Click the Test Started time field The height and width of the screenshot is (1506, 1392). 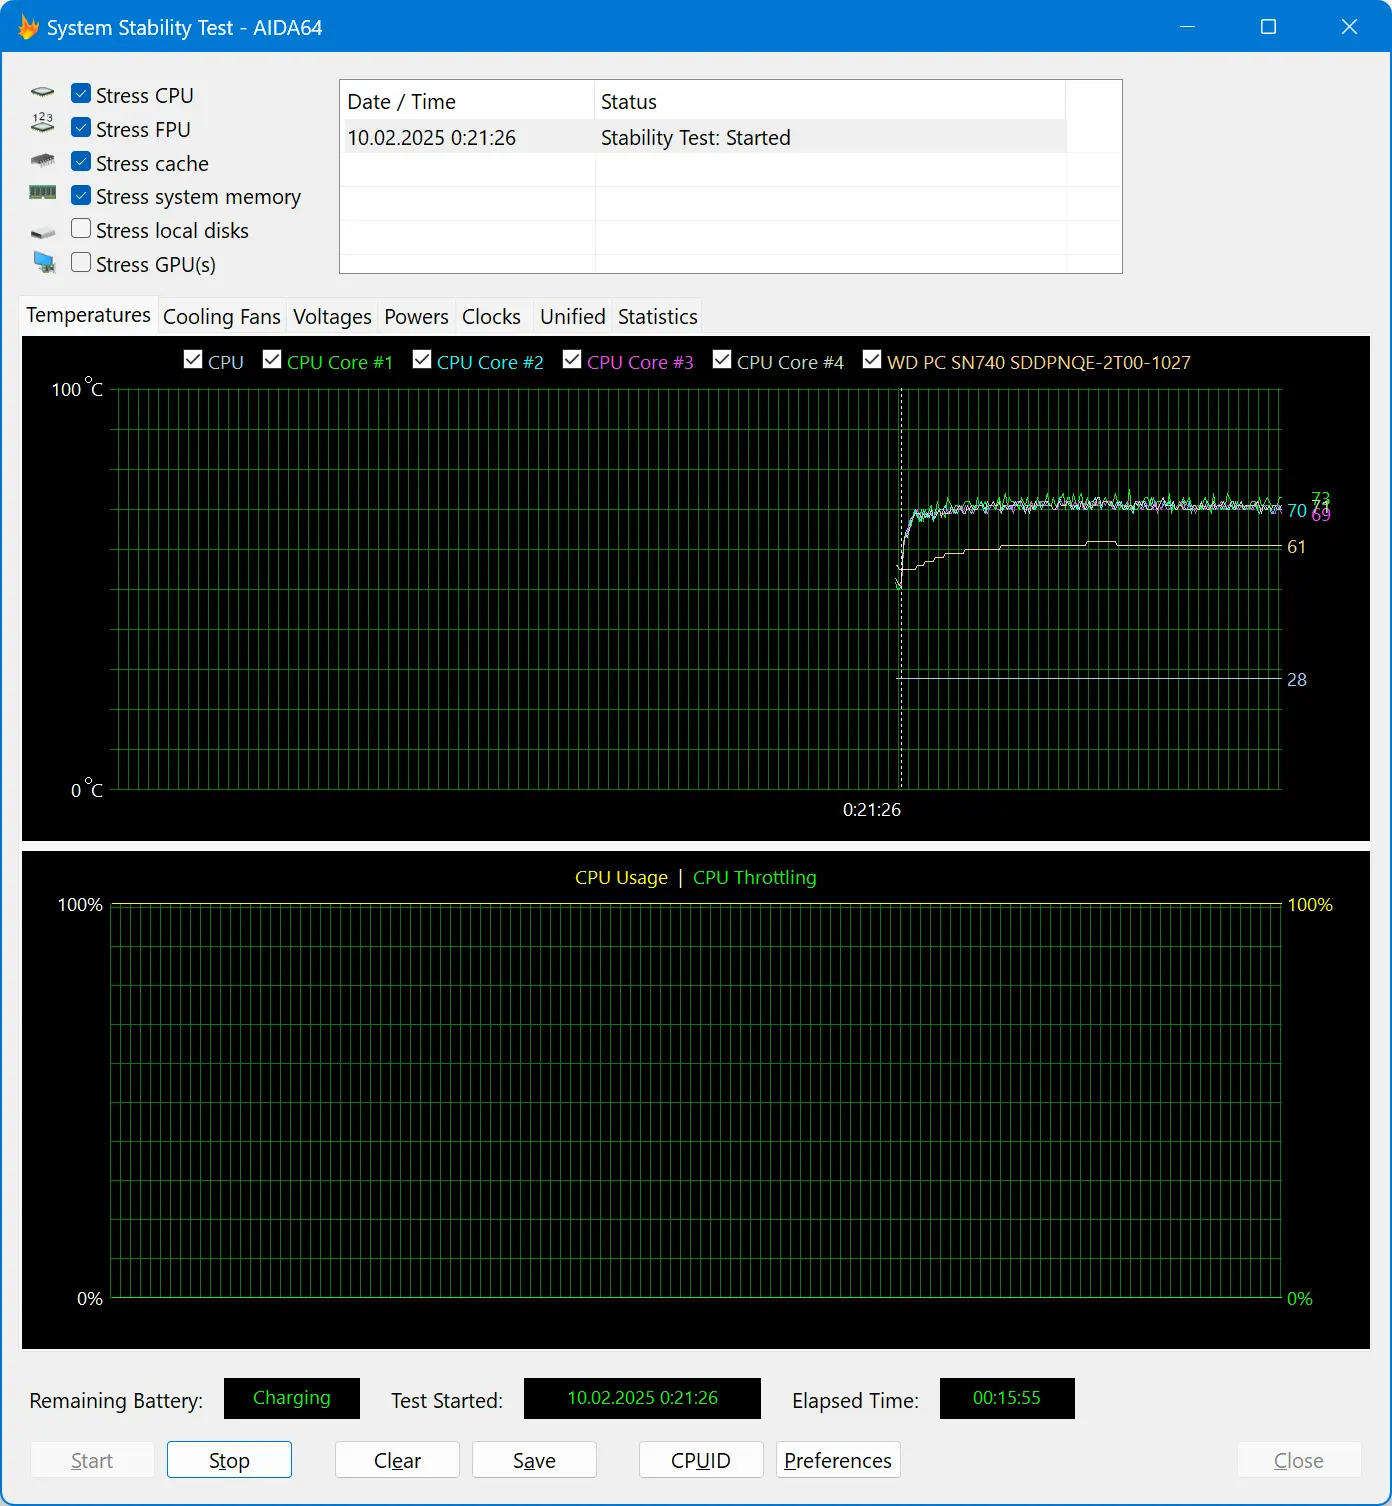pos(642,1398)
